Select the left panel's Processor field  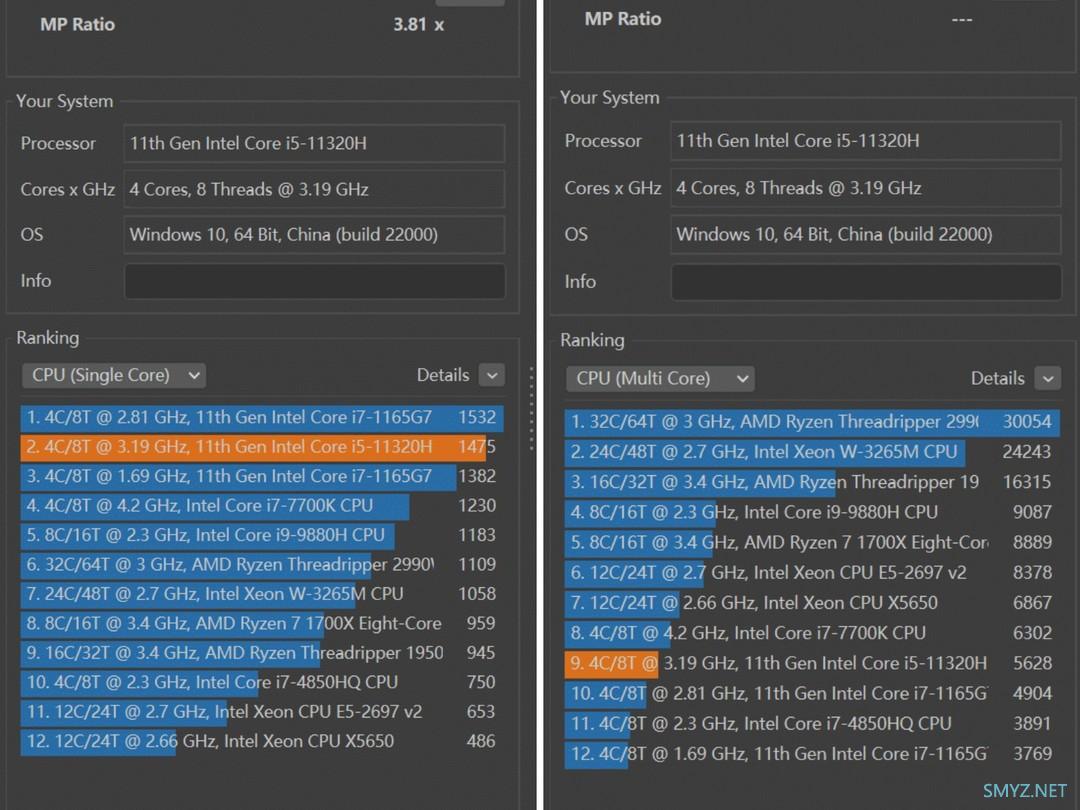314,143
